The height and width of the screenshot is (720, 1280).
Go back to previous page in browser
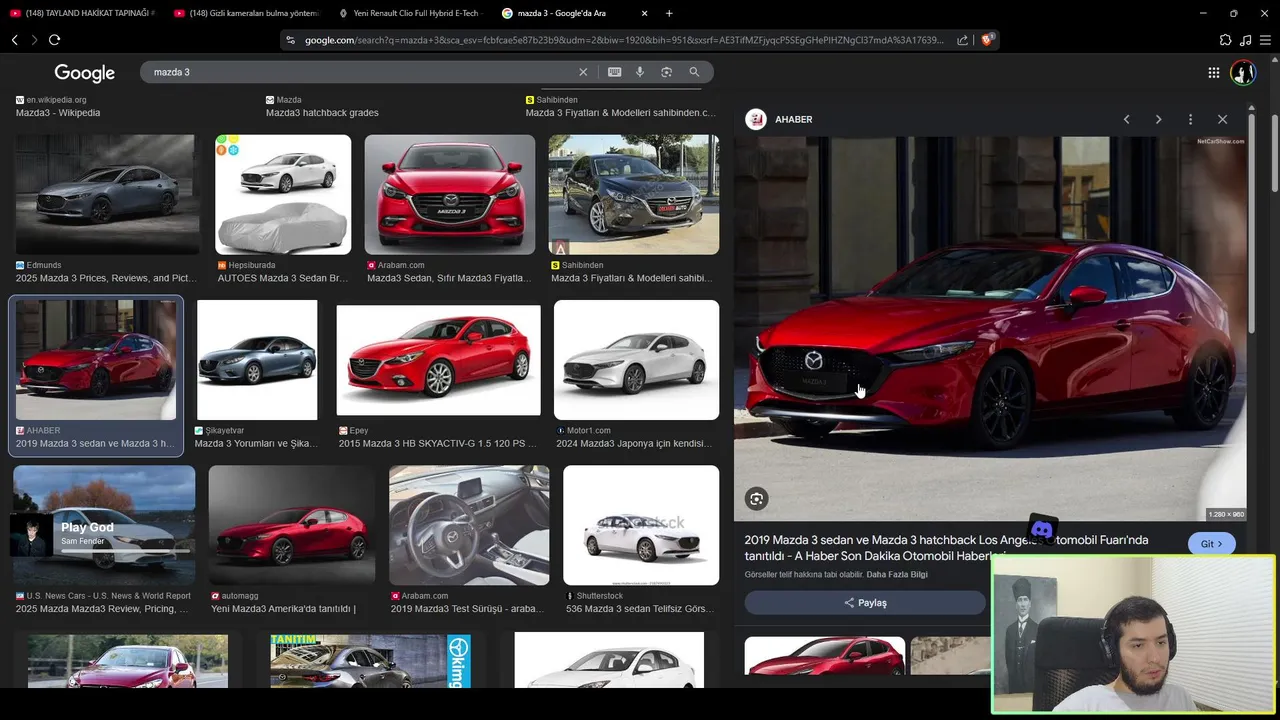click(14, 40)
